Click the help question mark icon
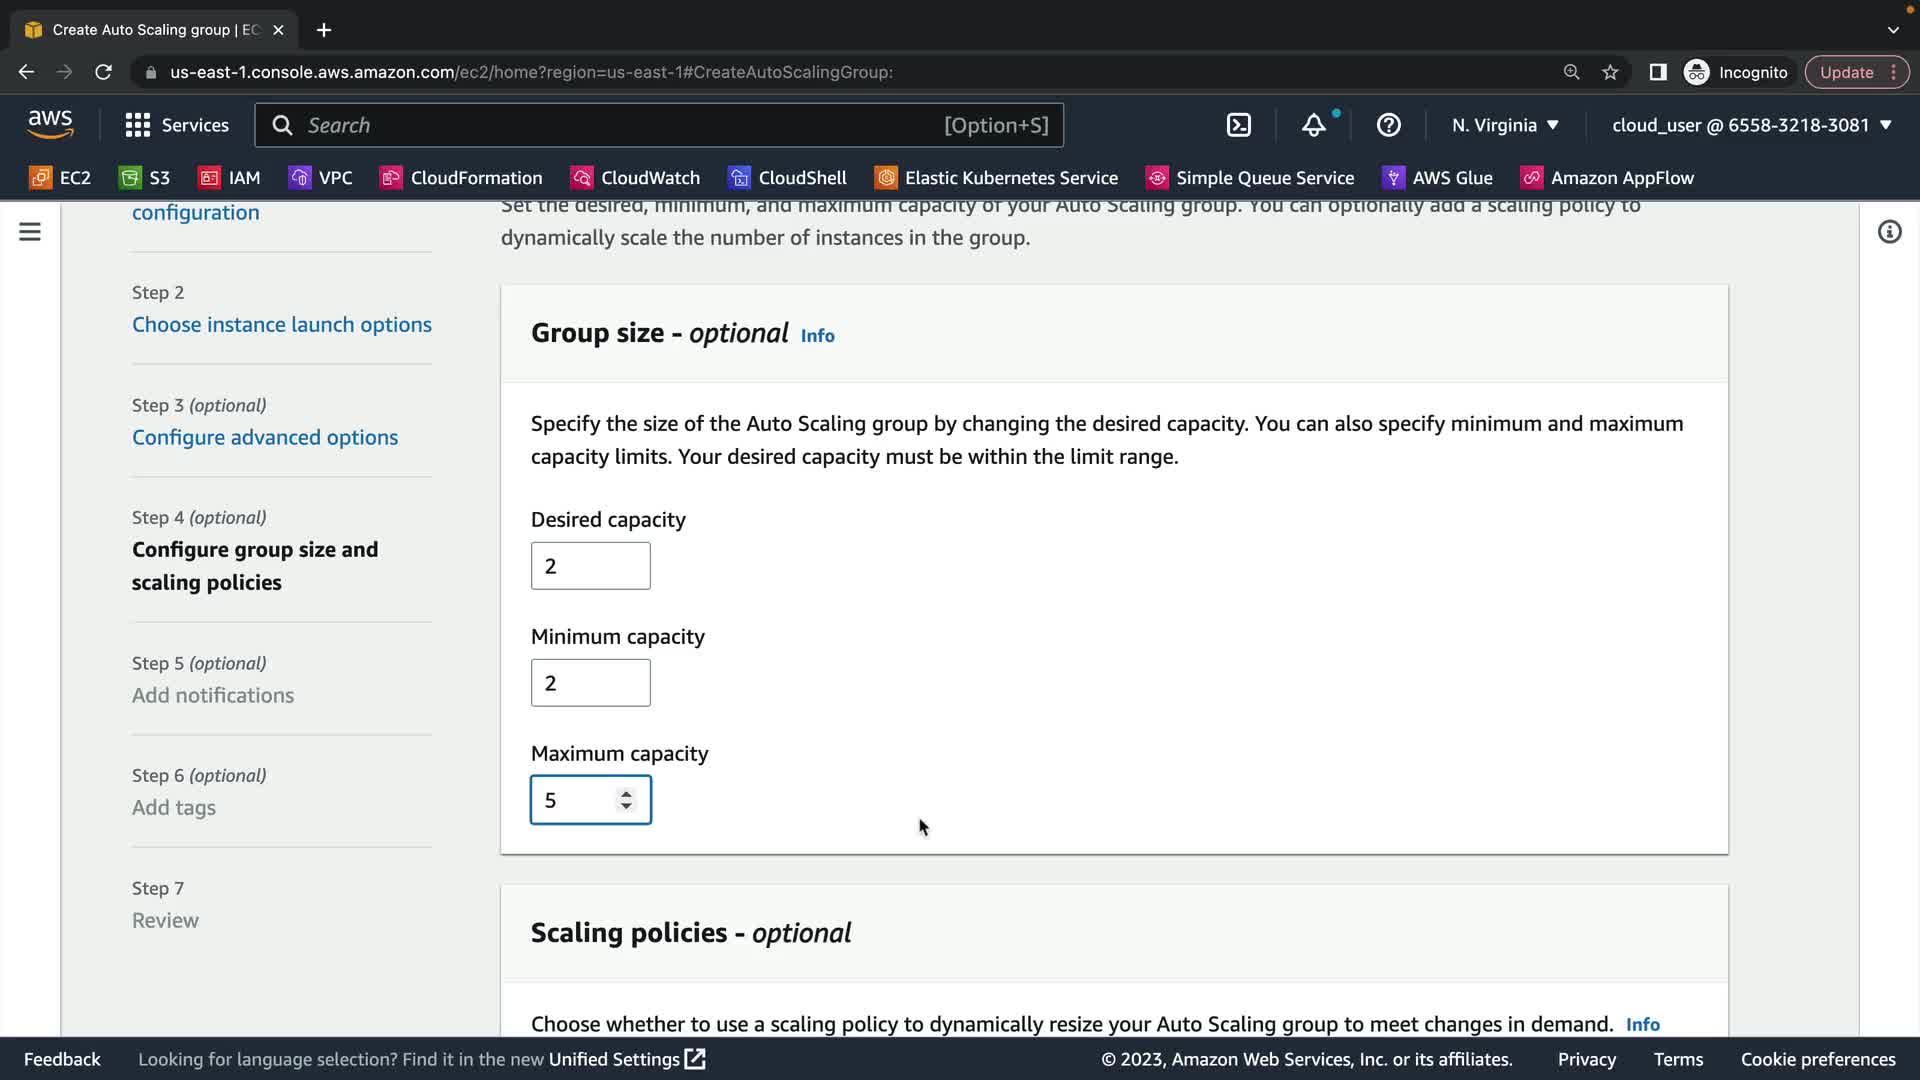Screen dimensions: 1920x1080 (1388, 125)
